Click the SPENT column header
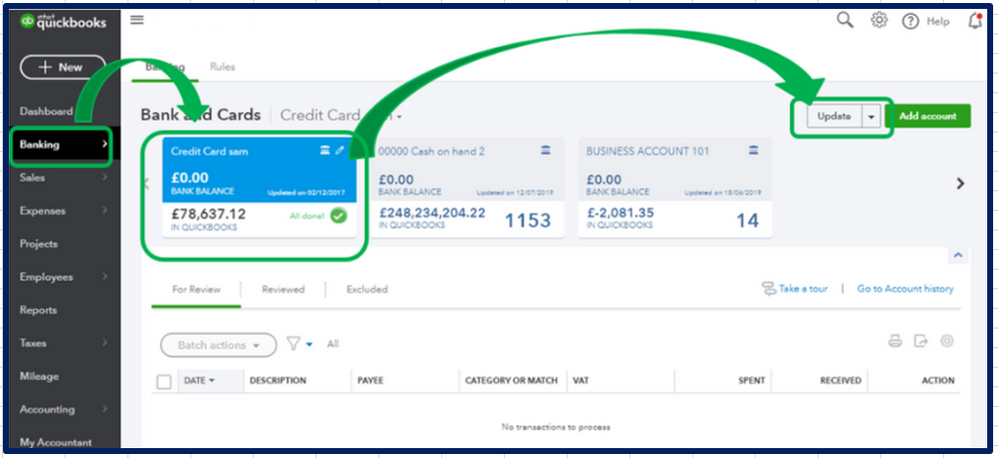The width and height of the screenshot is (998, 458). [751, 380]
